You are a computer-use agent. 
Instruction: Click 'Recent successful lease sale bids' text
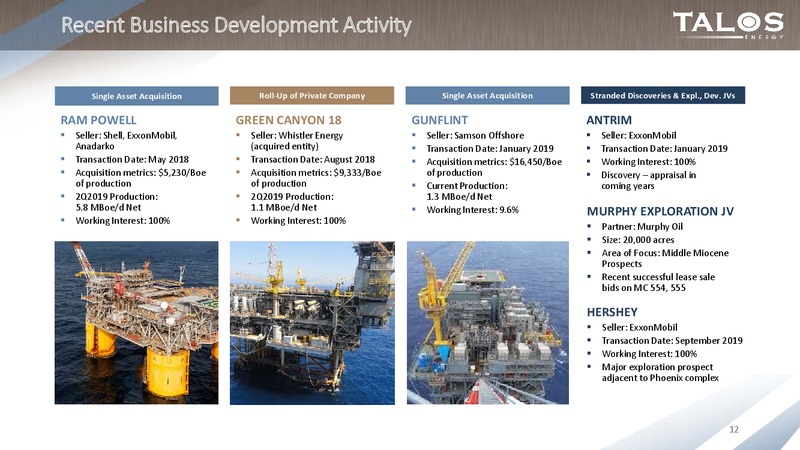coord(658,282)
